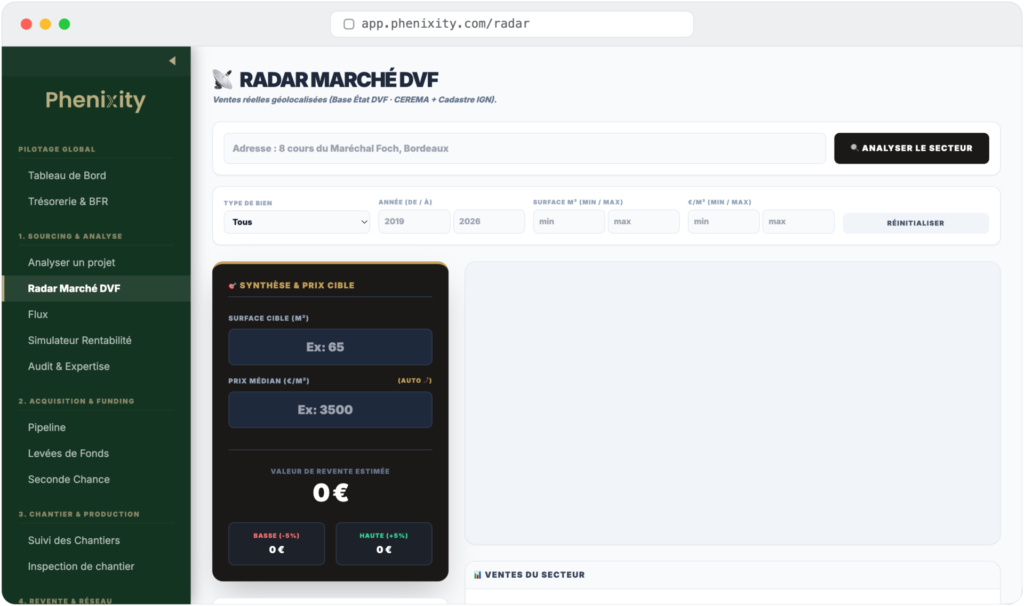1024x606 pixels.
Task: Click the Réinitialiser filters button
Action: pyautogui.click(x=915, y=223)
